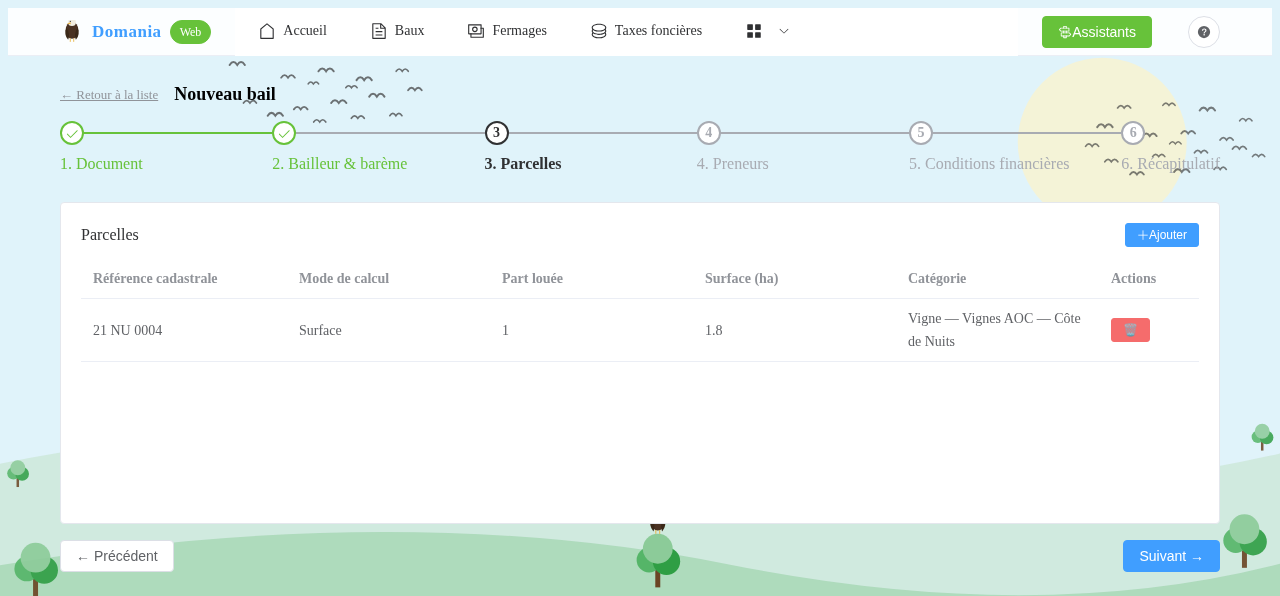Open the help question mark icon

pyautogui.click(x=1204, y=32)
